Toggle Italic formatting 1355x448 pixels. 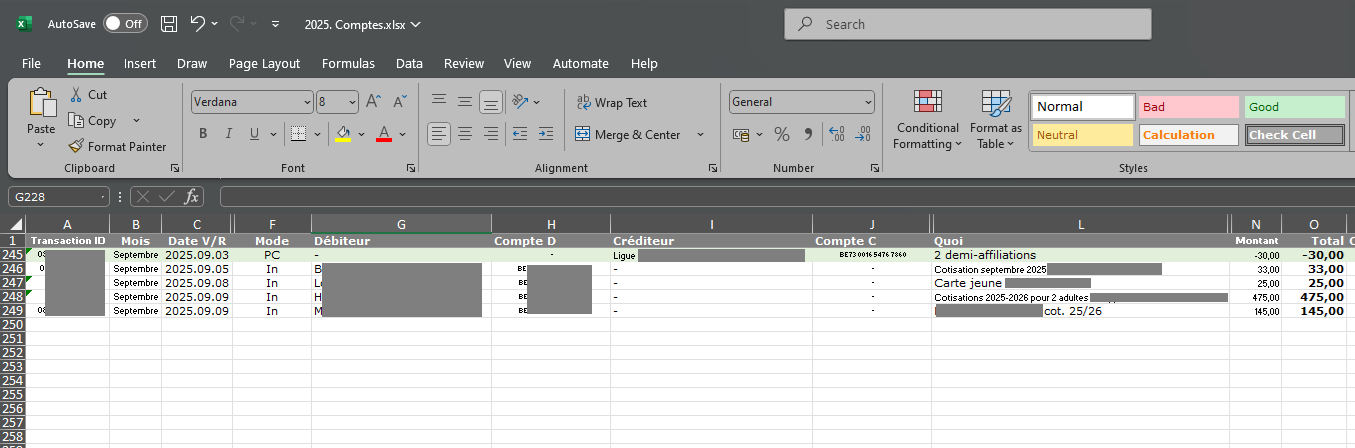229,134
